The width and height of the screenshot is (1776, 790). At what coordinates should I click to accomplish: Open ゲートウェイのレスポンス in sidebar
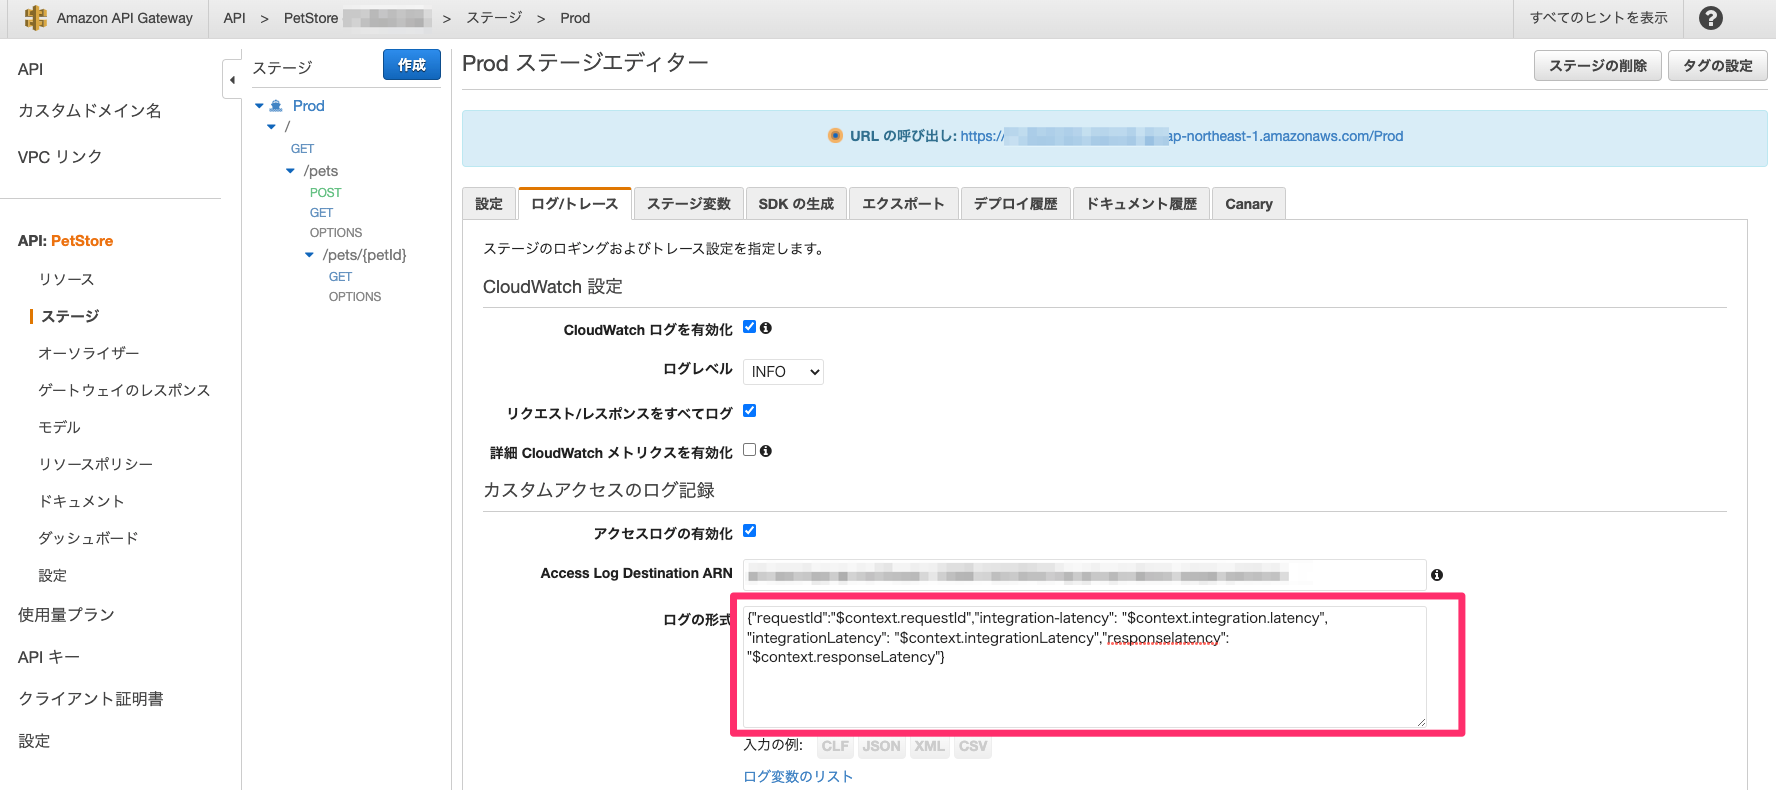(x=124, y=390)
